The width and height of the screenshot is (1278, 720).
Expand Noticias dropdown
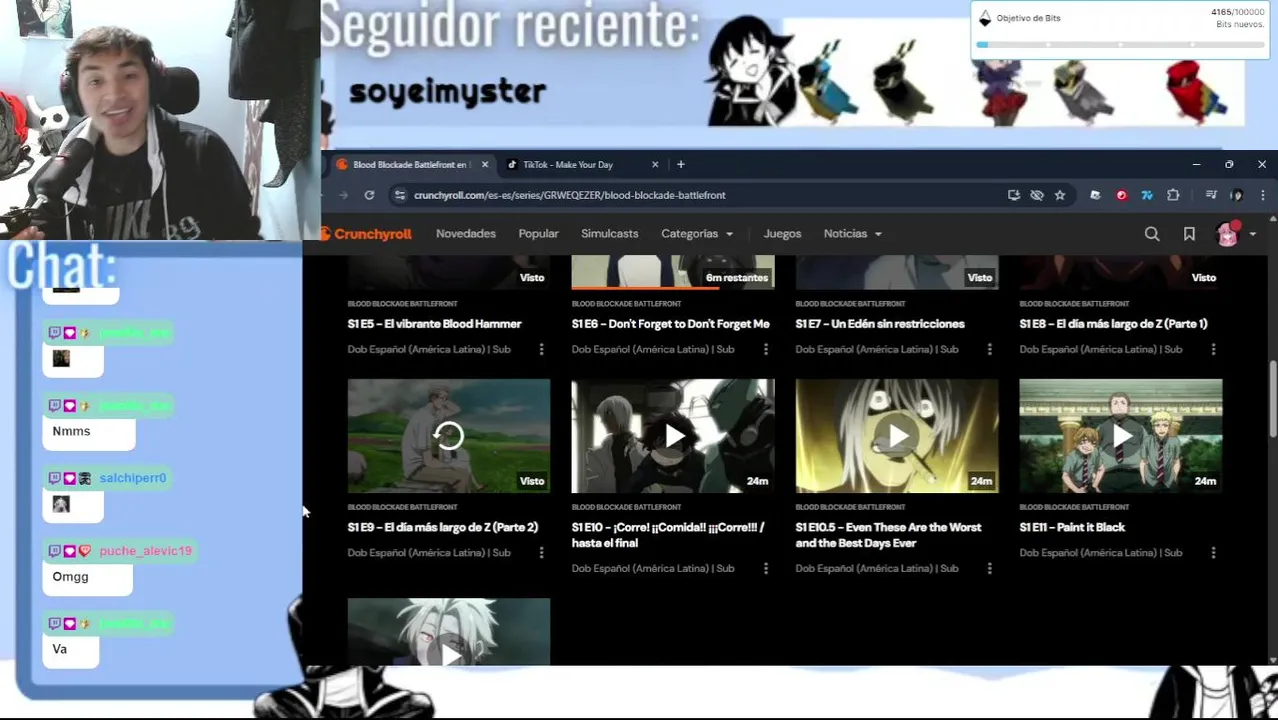[x=852, y=234]
